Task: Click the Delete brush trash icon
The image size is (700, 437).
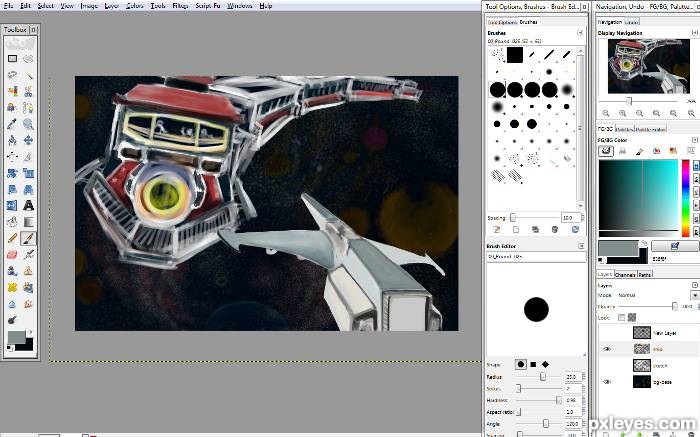Action: (555, 229)
